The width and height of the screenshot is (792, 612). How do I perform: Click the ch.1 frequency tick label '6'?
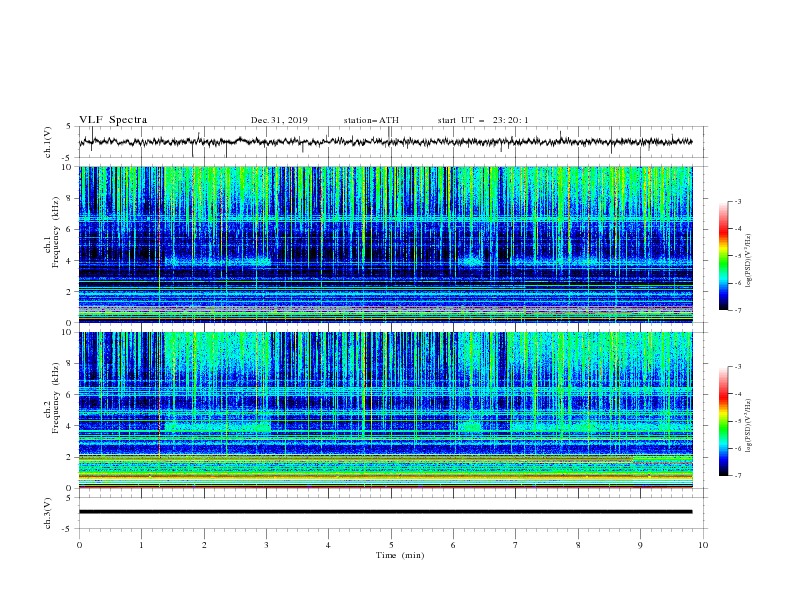tap(69, 229)
